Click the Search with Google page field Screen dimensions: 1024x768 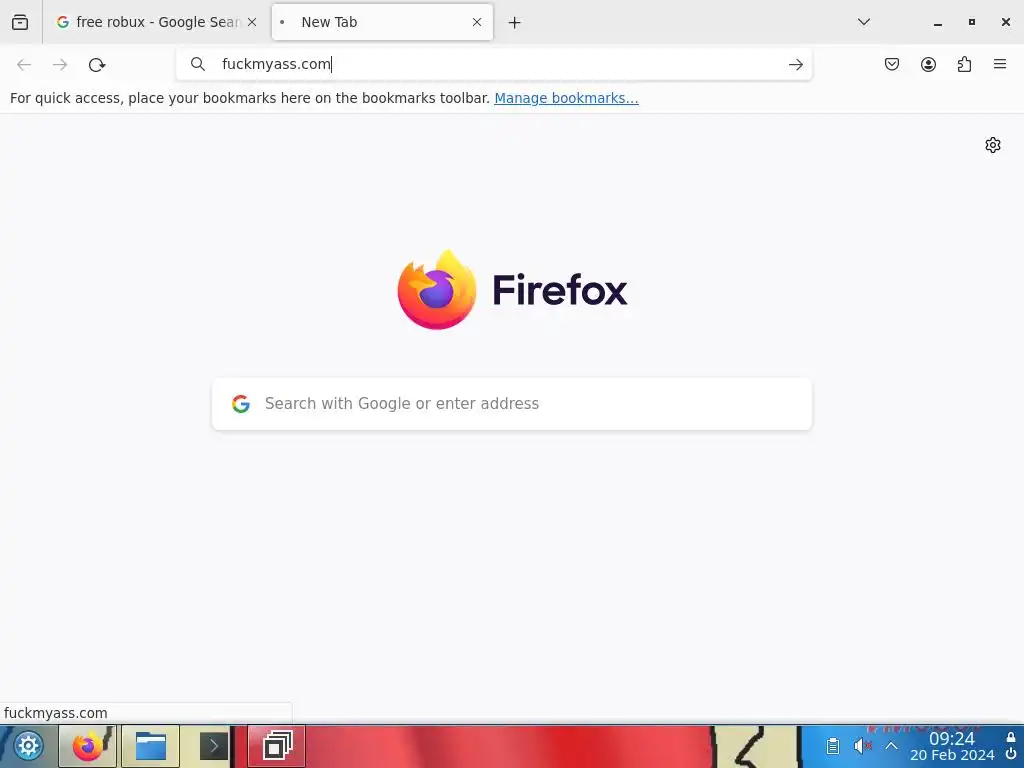tap(511, 404)
